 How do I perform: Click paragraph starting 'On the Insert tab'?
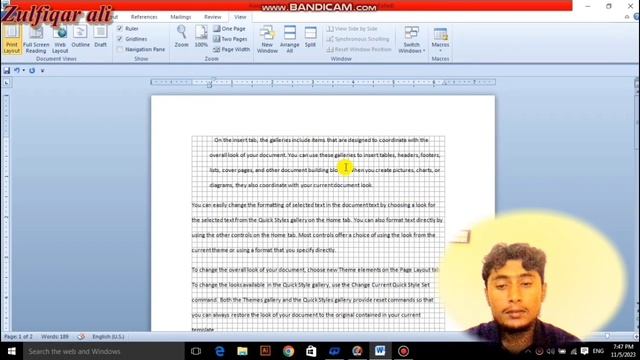(325, 162)
